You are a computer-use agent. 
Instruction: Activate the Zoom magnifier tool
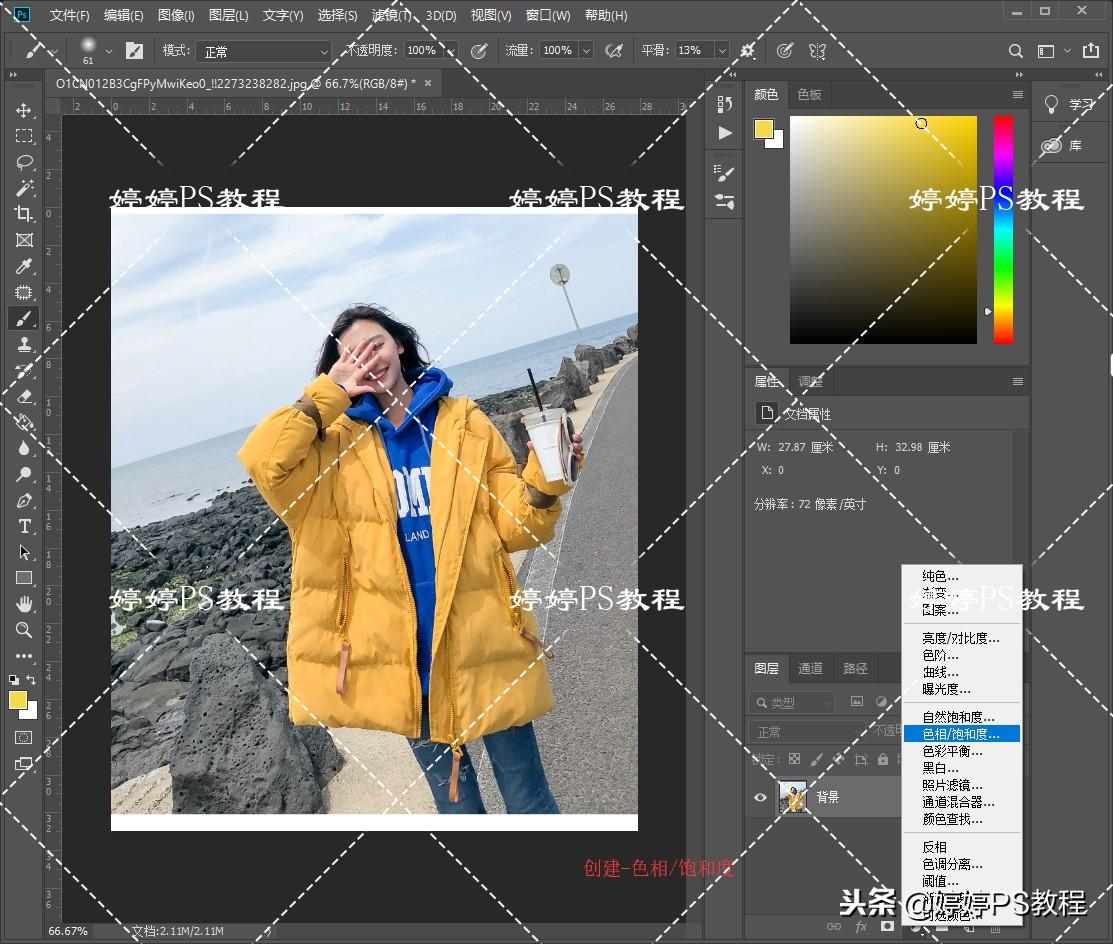click(x=24, y=630)
